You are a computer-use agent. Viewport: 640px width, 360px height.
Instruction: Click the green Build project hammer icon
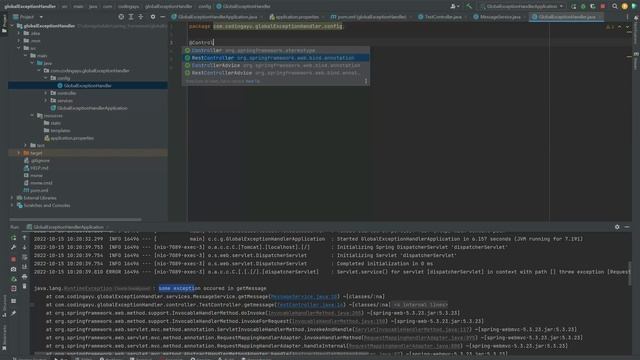point(469,7)
